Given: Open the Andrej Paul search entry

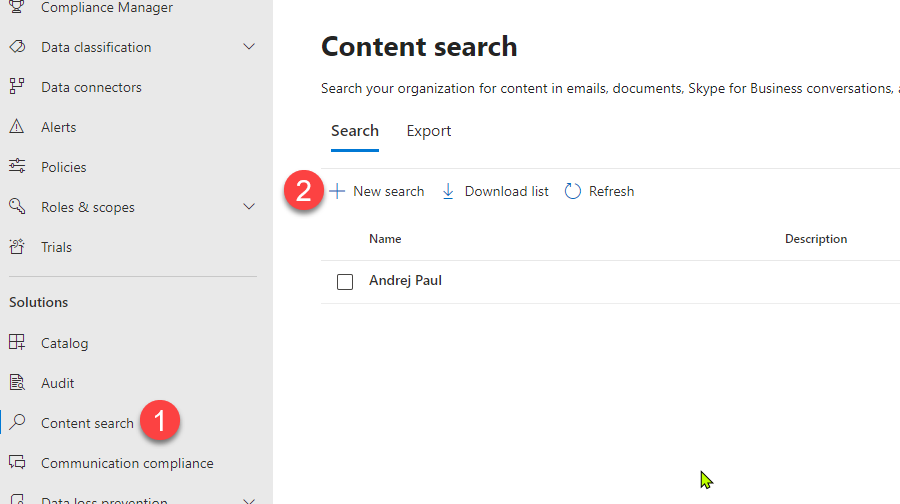Looking at the screenshot, I should (x=405, y=281).
